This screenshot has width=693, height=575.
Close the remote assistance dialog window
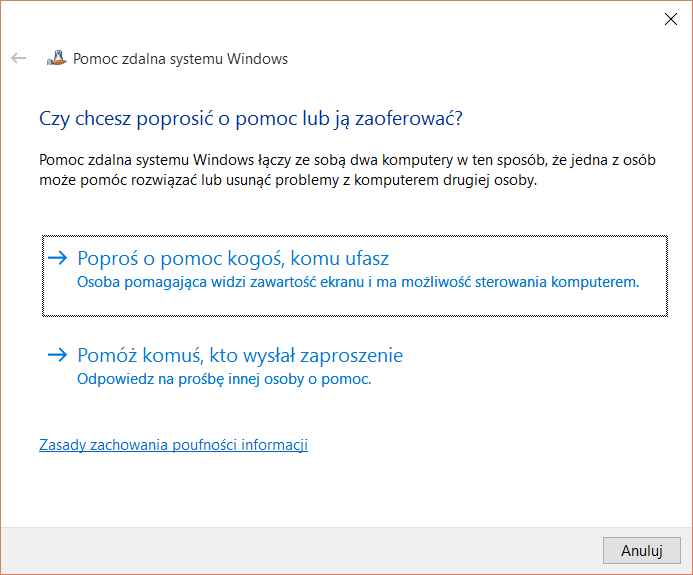click(x=668, y=18)
